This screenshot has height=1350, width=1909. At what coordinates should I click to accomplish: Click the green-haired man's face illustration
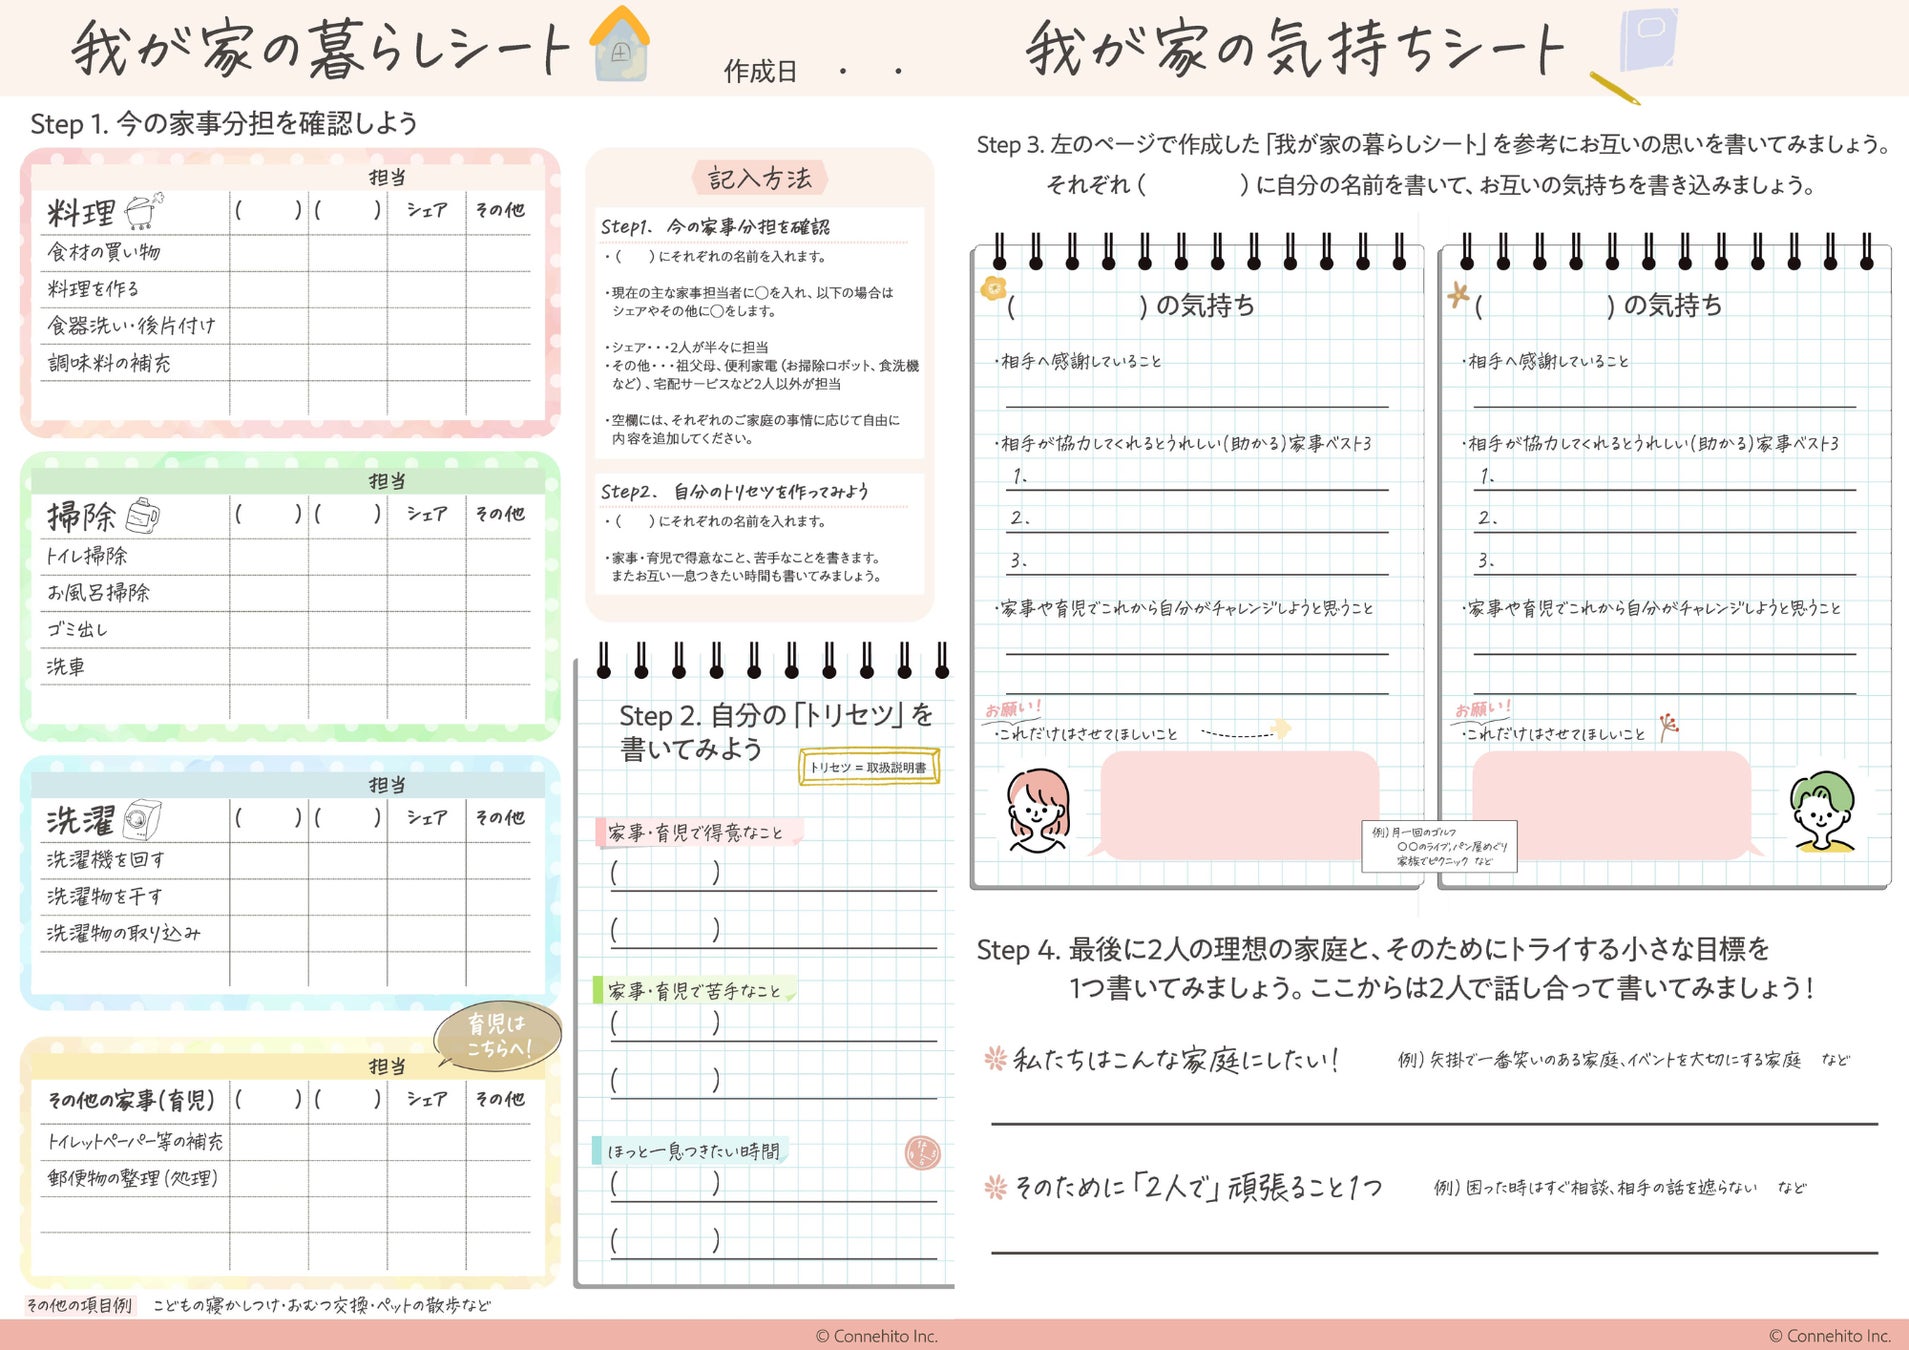click(x=1822, y=811)
